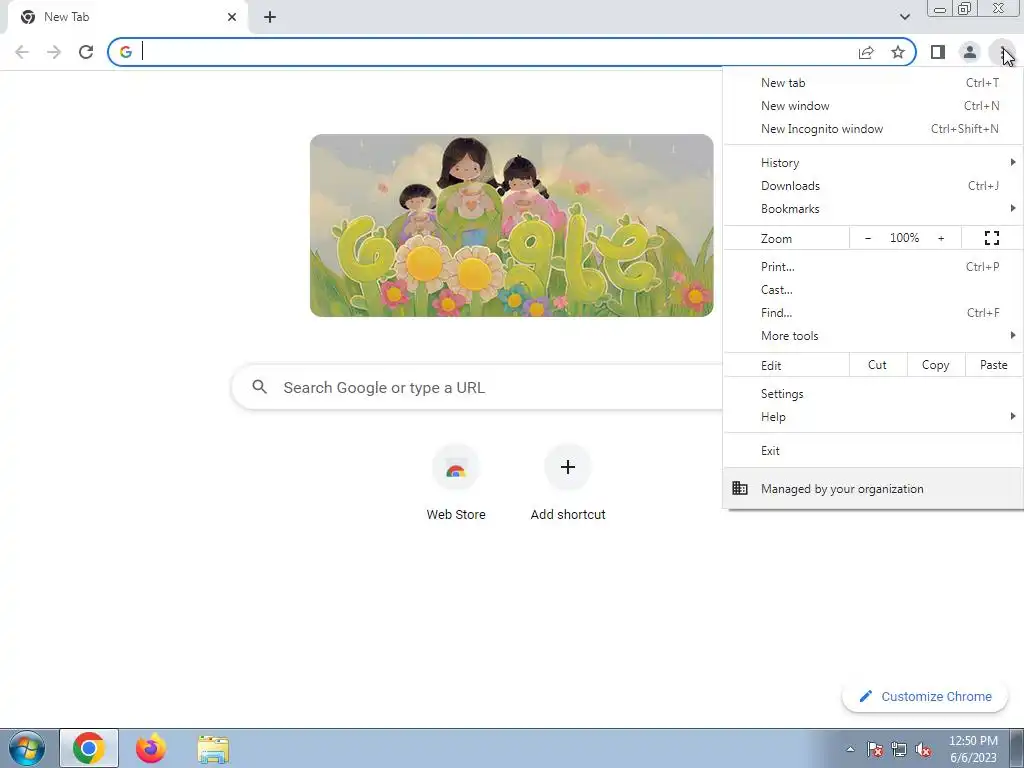This screenshot has height=768, width=1024.
Task: Bookmark this tab with the star icon
Action: tap(898, 52)
